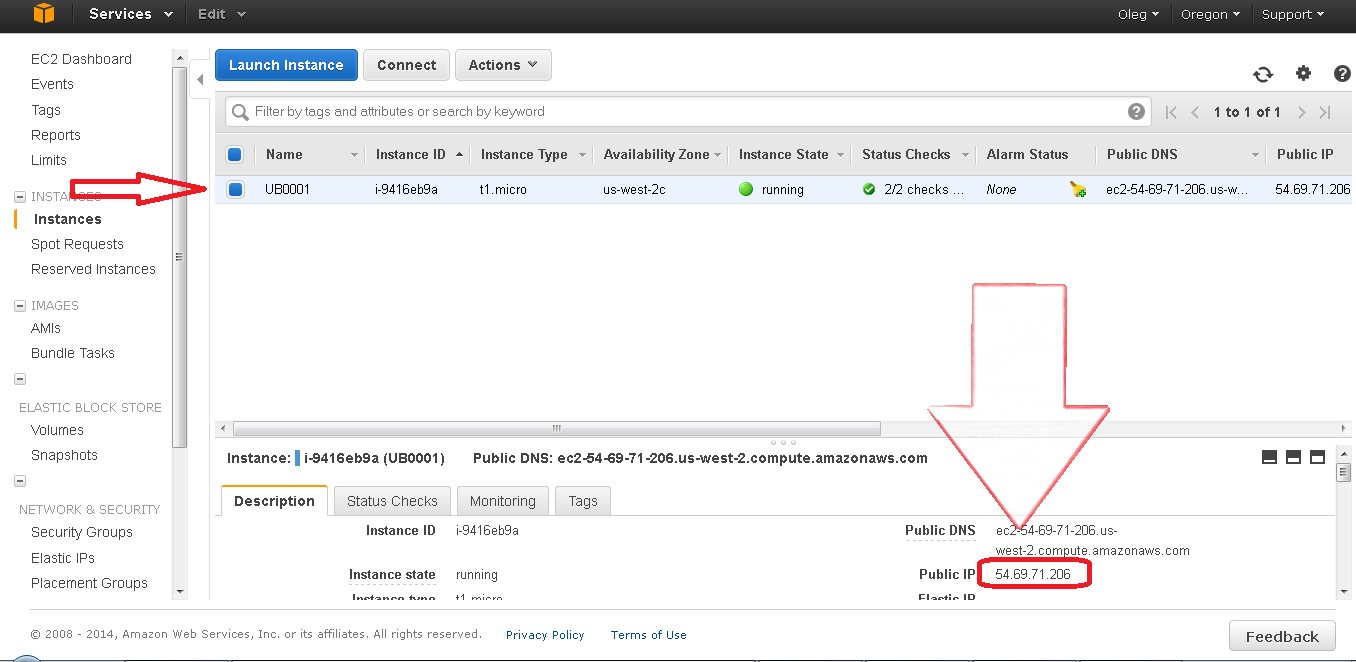Open Reserved Instances in sidebar
This screenshot has width=1356, height=662.
[93, 269]
